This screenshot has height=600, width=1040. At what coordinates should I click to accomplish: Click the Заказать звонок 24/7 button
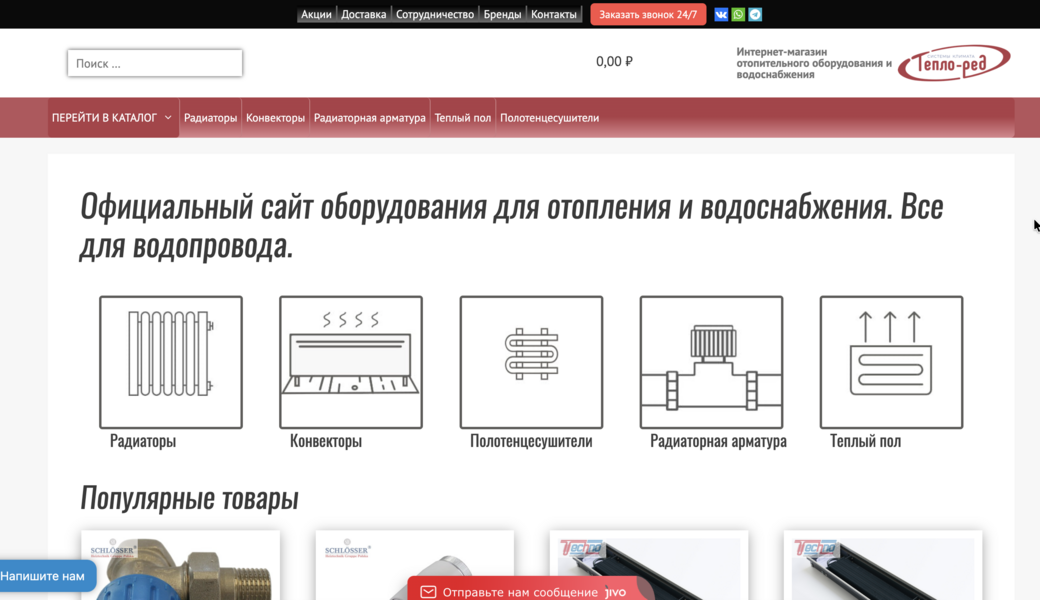pyautogui.click(x=648, y=14)
